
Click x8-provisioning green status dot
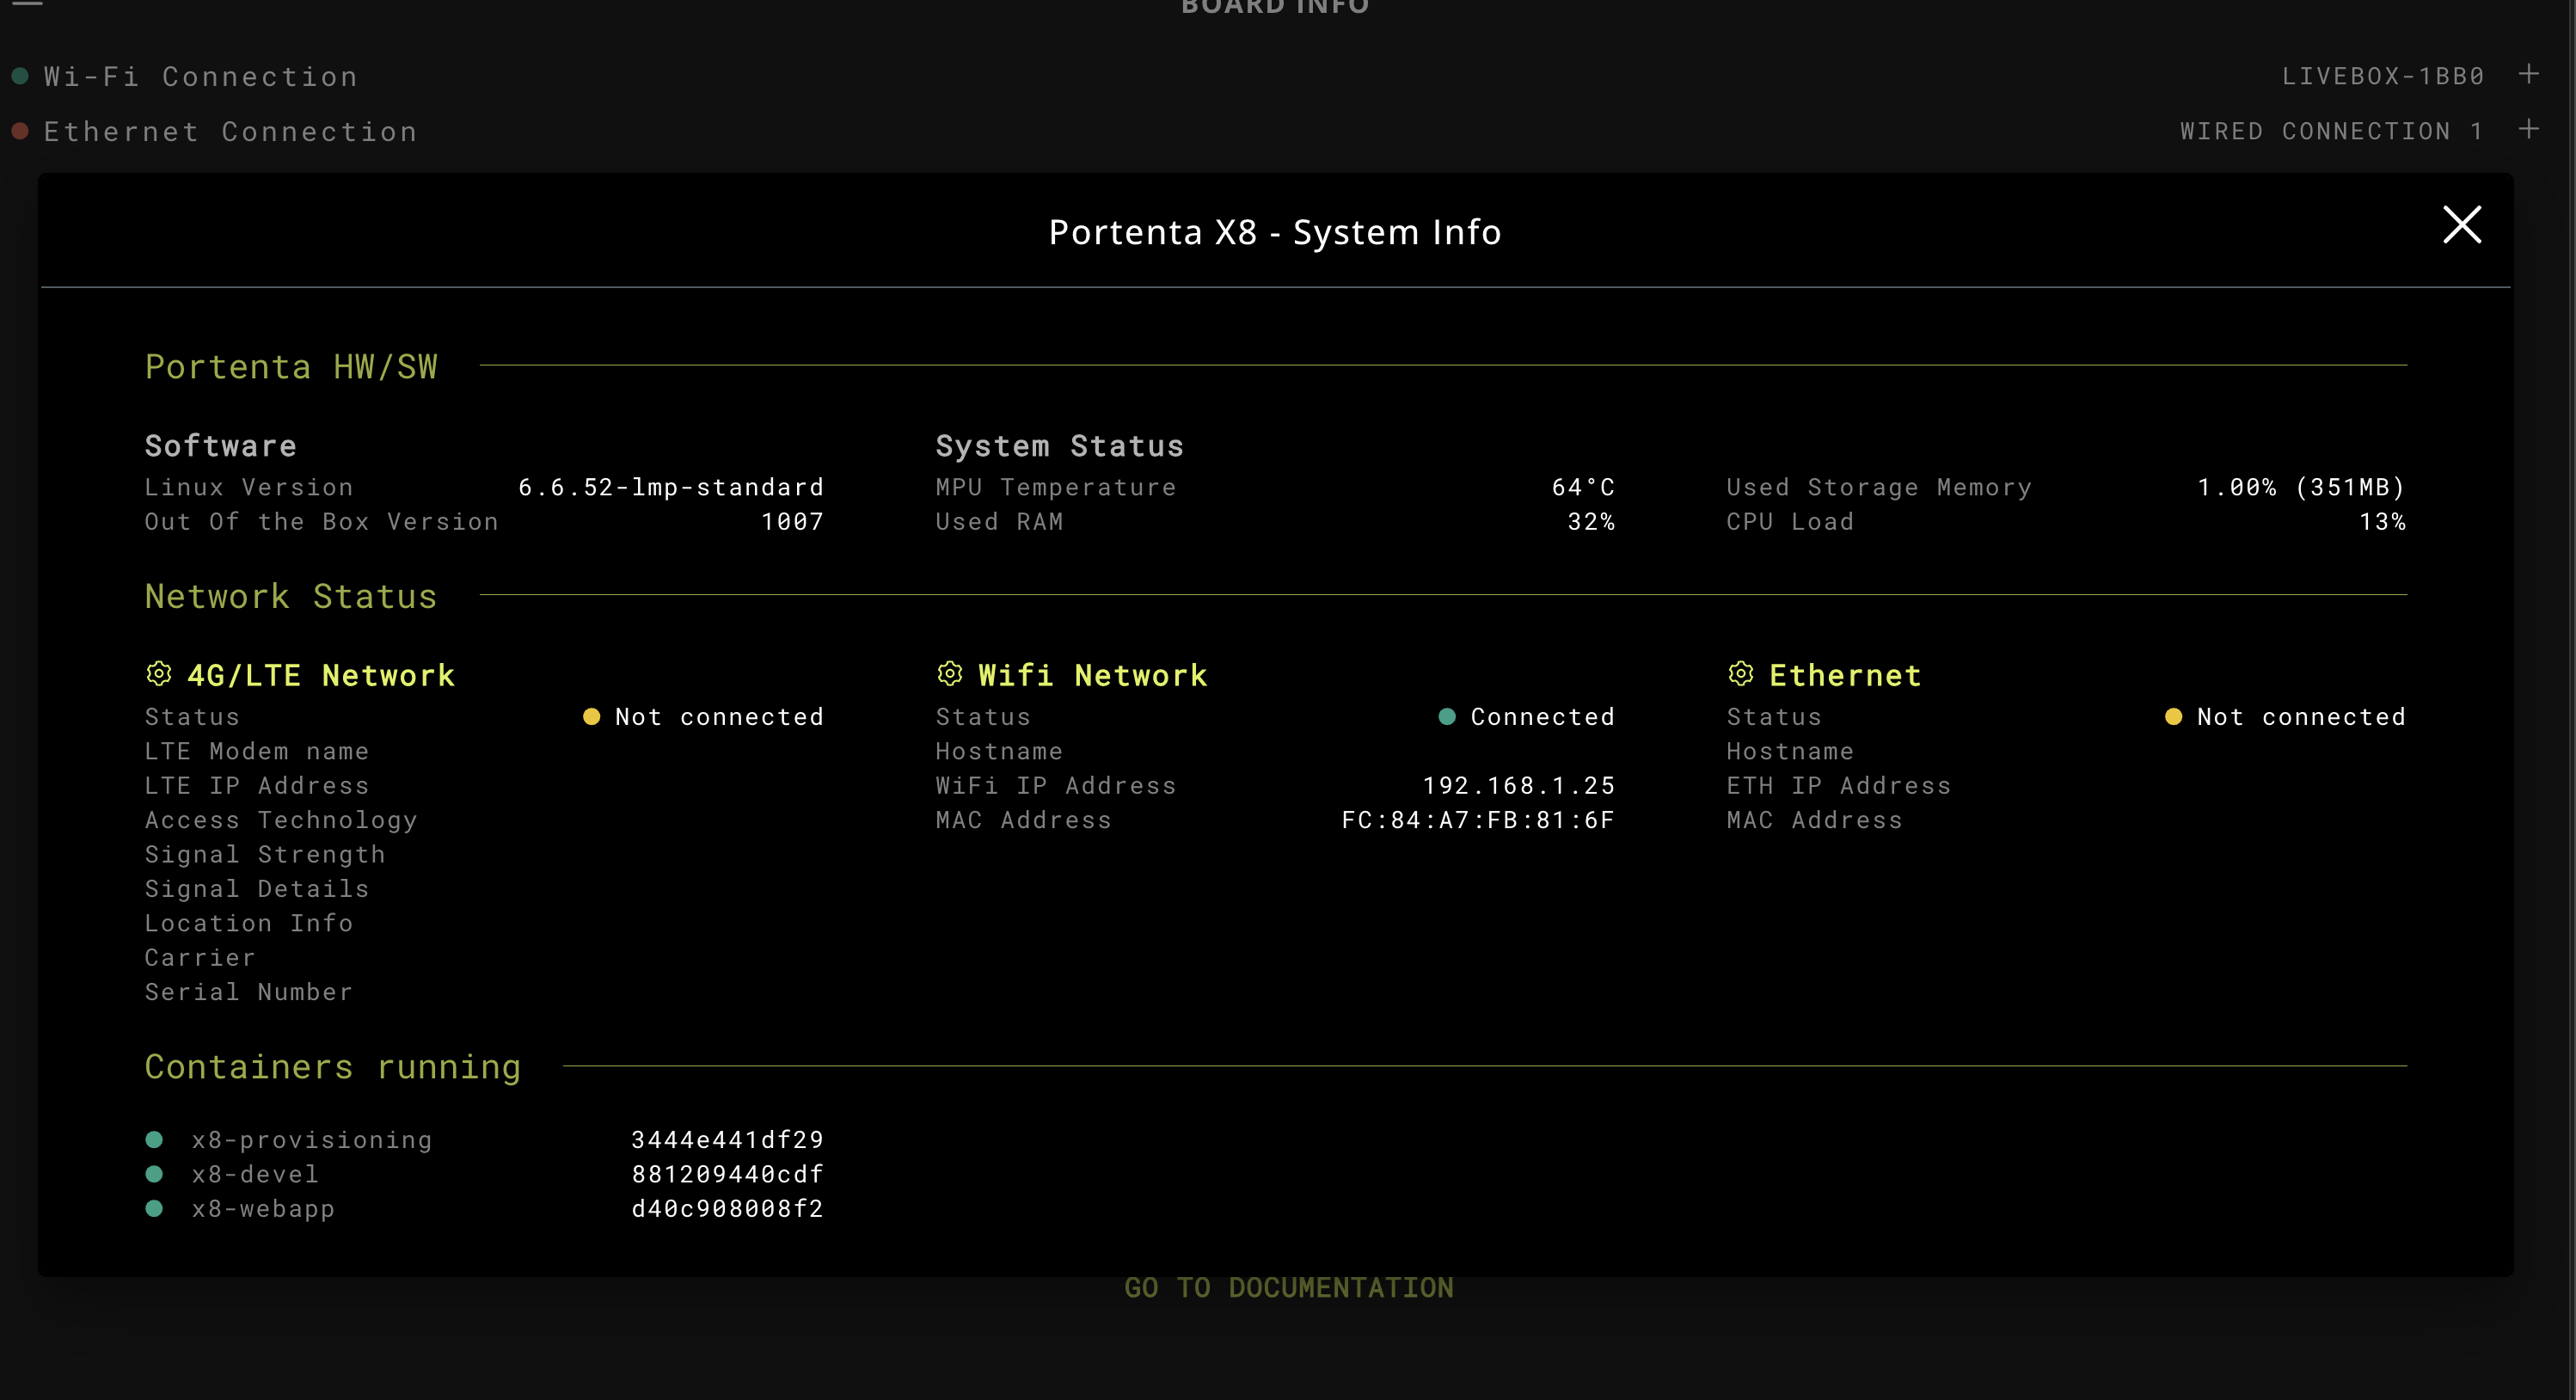tap(154, 1140)
